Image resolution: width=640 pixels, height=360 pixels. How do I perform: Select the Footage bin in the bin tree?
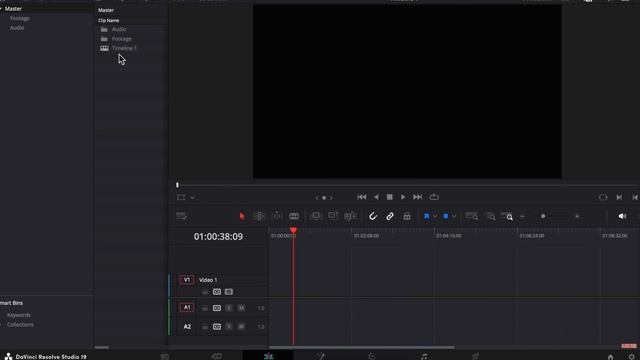point(20,18)
